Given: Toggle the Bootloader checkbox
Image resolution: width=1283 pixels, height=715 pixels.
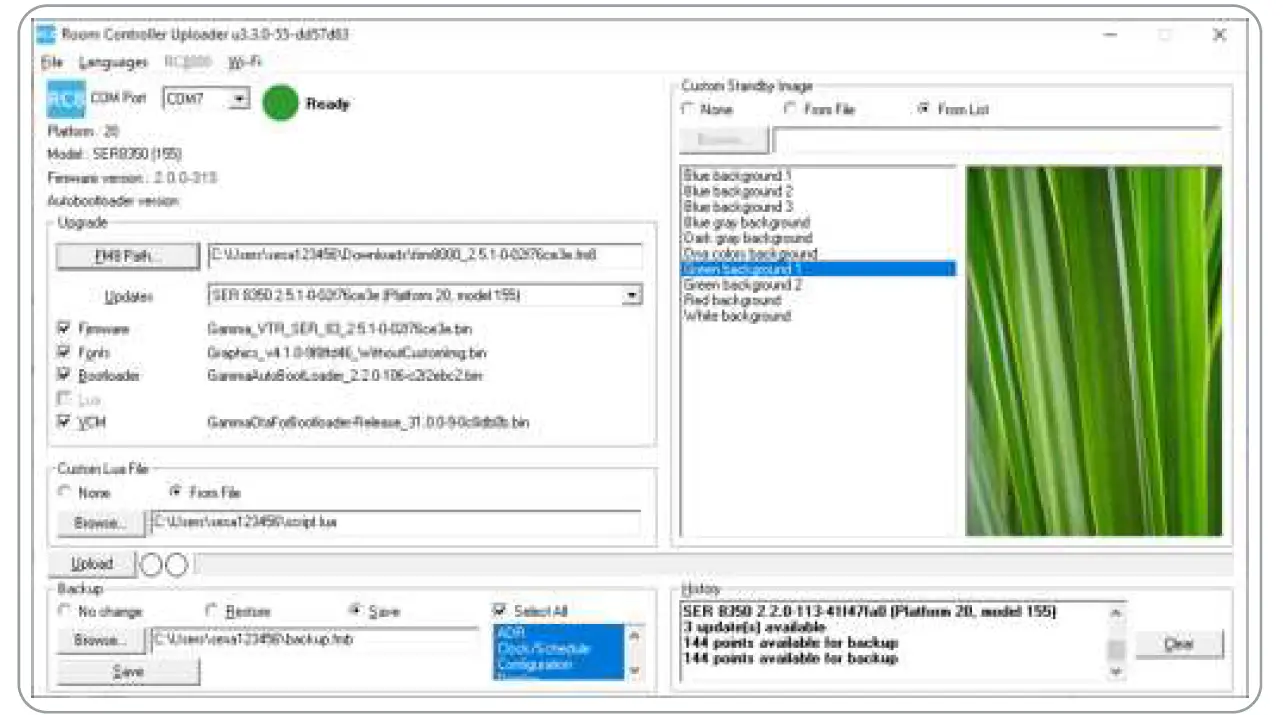Looking at the screenshot, I should coord(65,375).
